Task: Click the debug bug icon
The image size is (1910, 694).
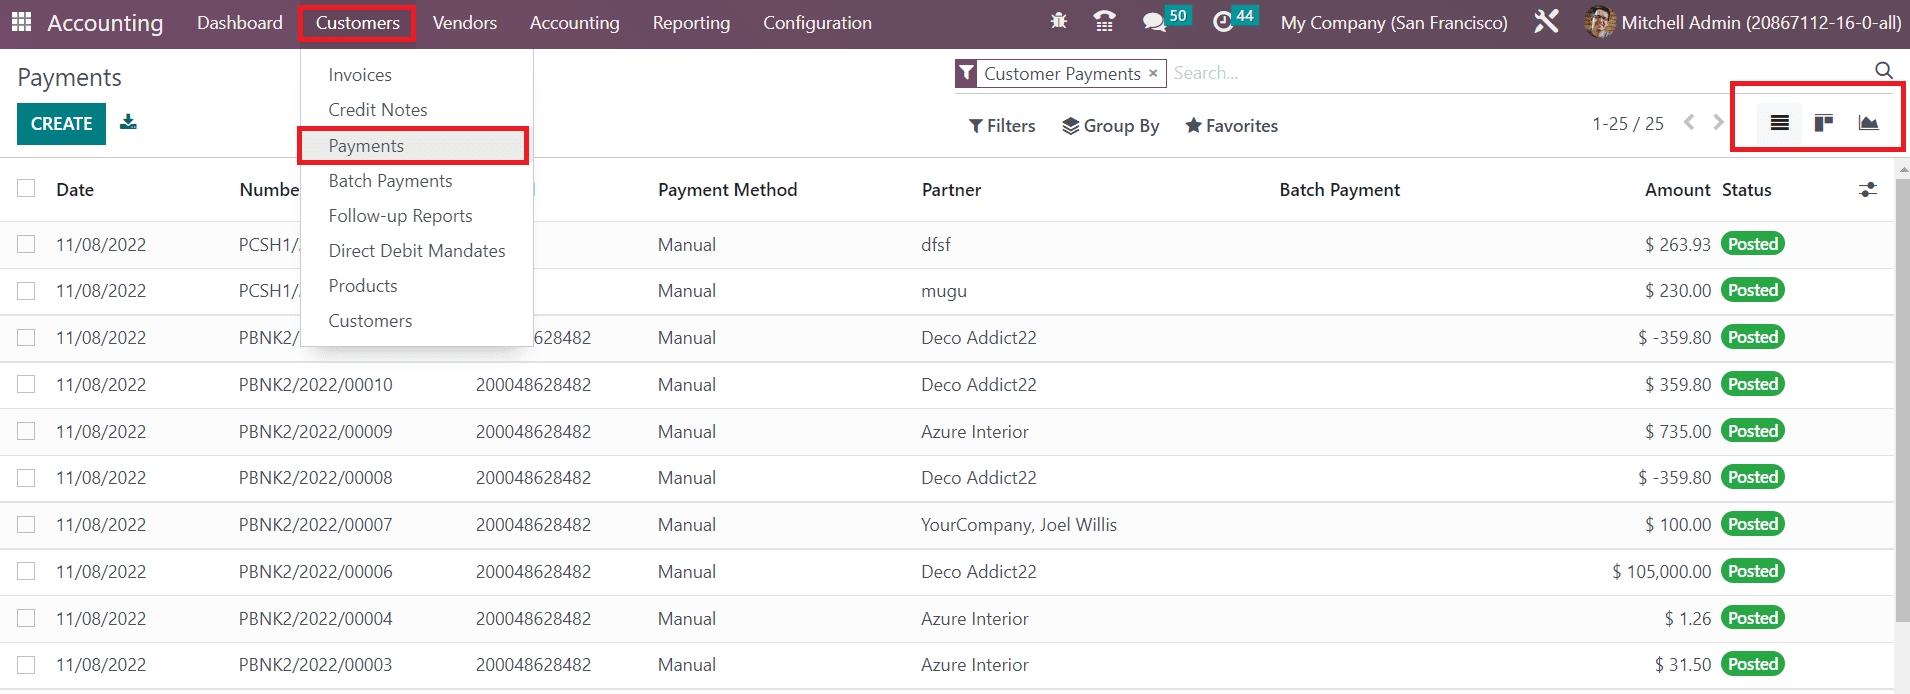Action: point(1059,21)
